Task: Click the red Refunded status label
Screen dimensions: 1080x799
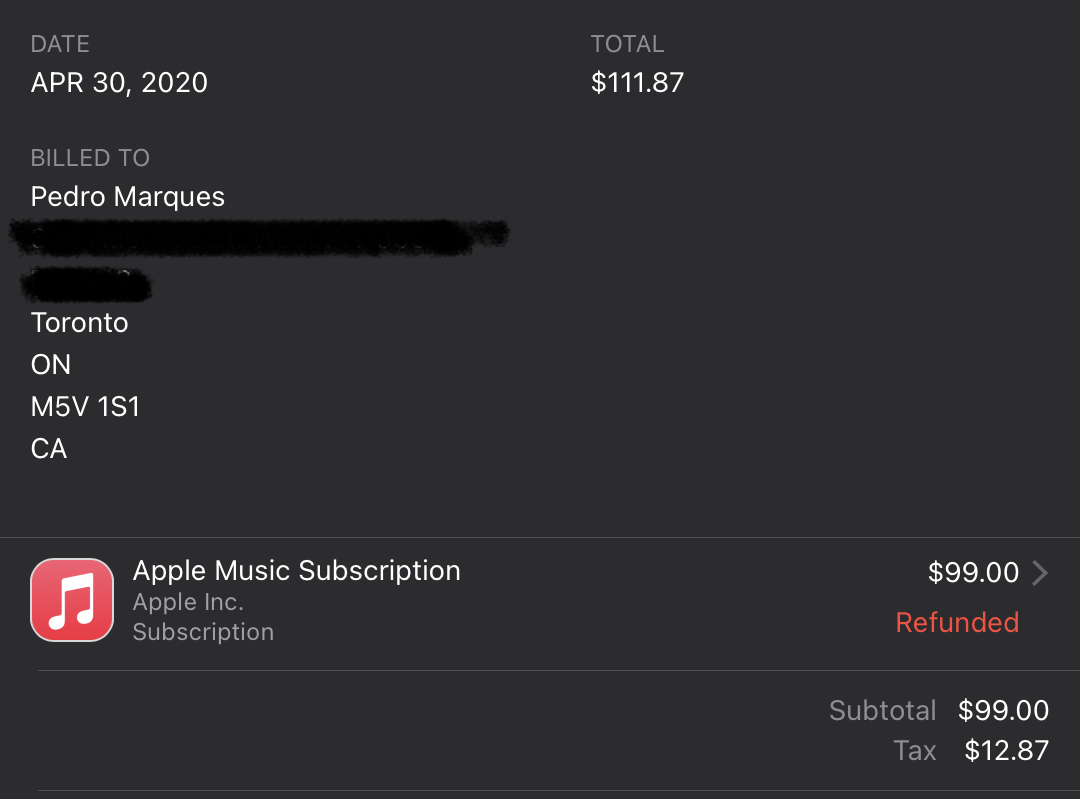Action: (x=956, y=622)
